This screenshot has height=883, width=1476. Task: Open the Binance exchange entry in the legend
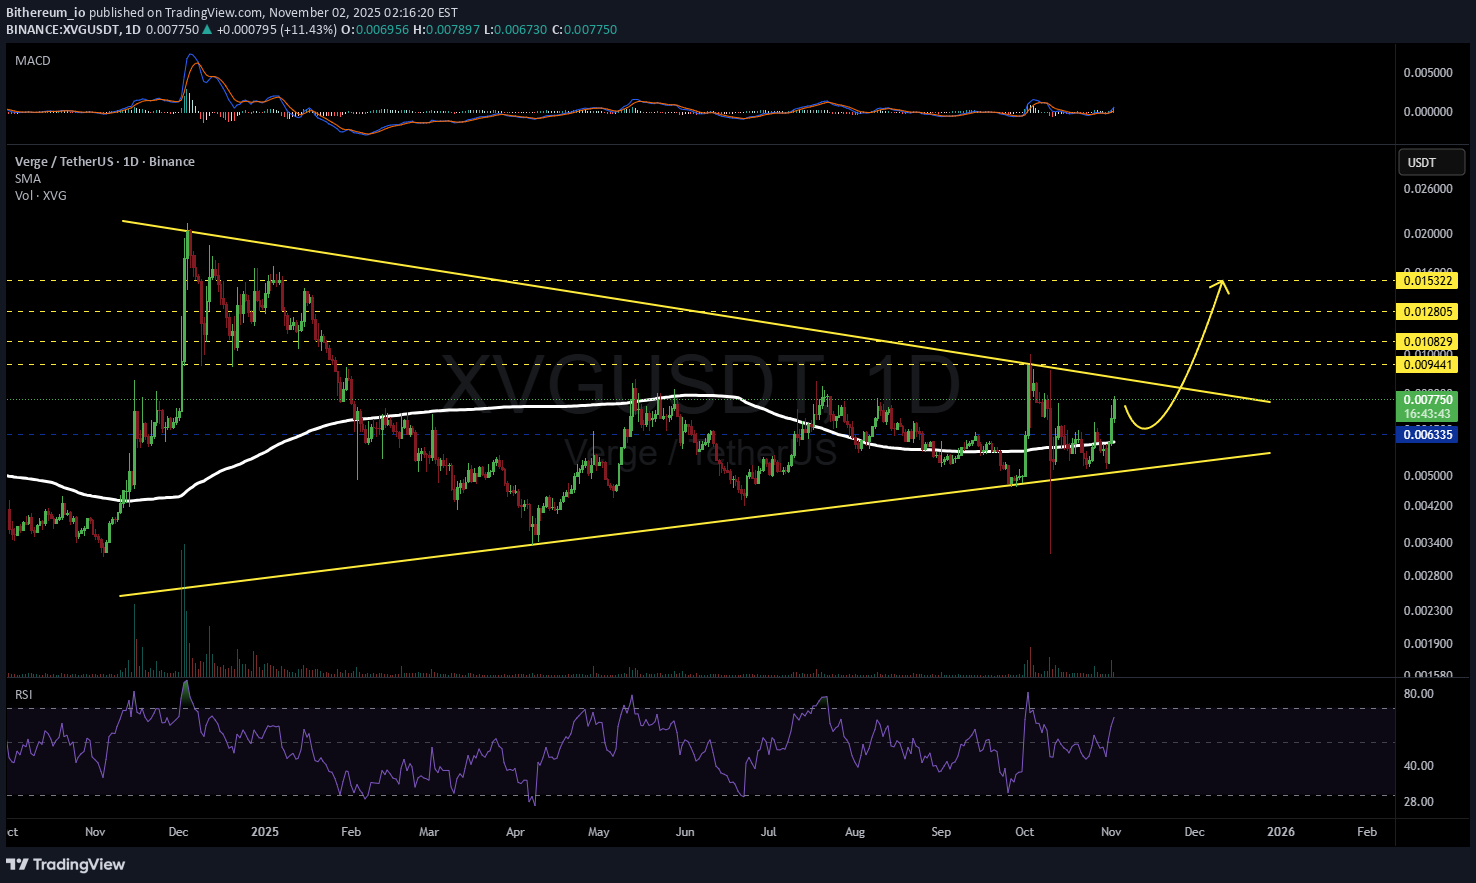coord(170,161)
